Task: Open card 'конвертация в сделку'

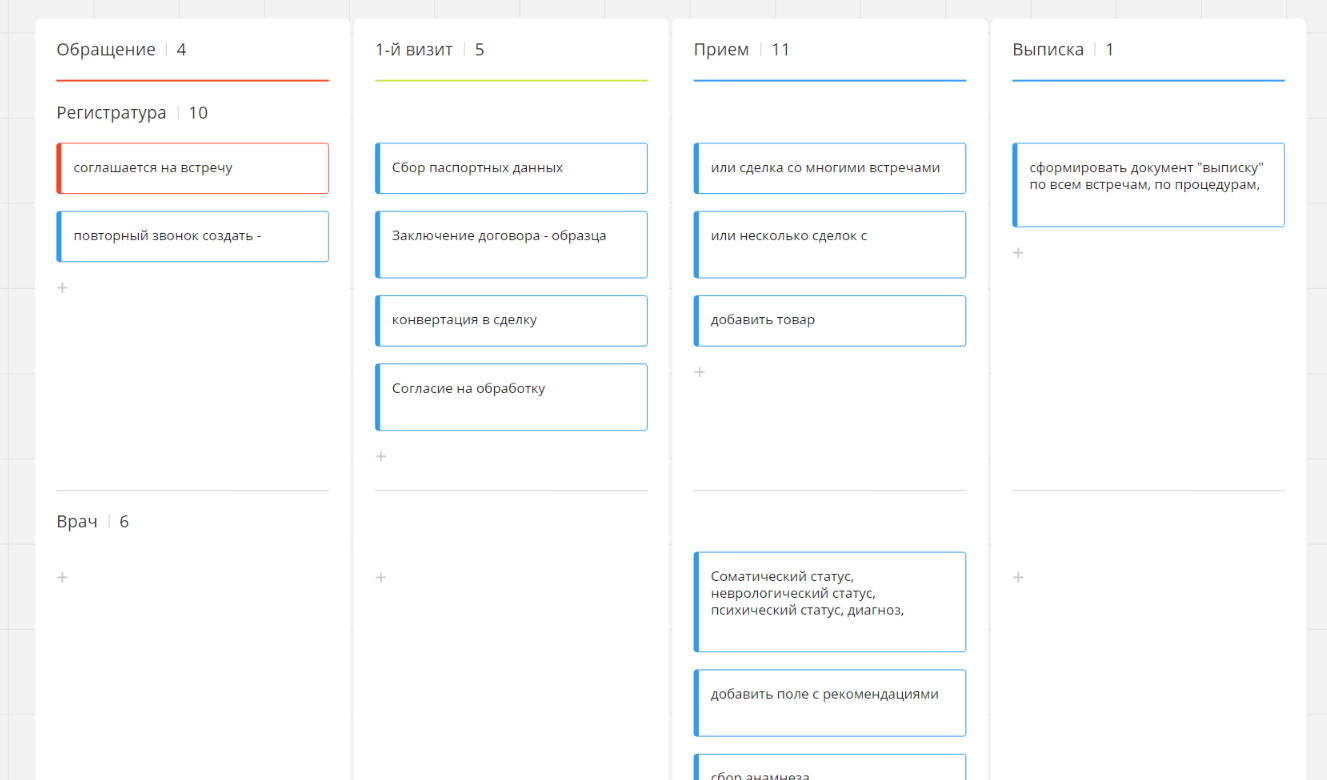Action: (x=511, y=320)
